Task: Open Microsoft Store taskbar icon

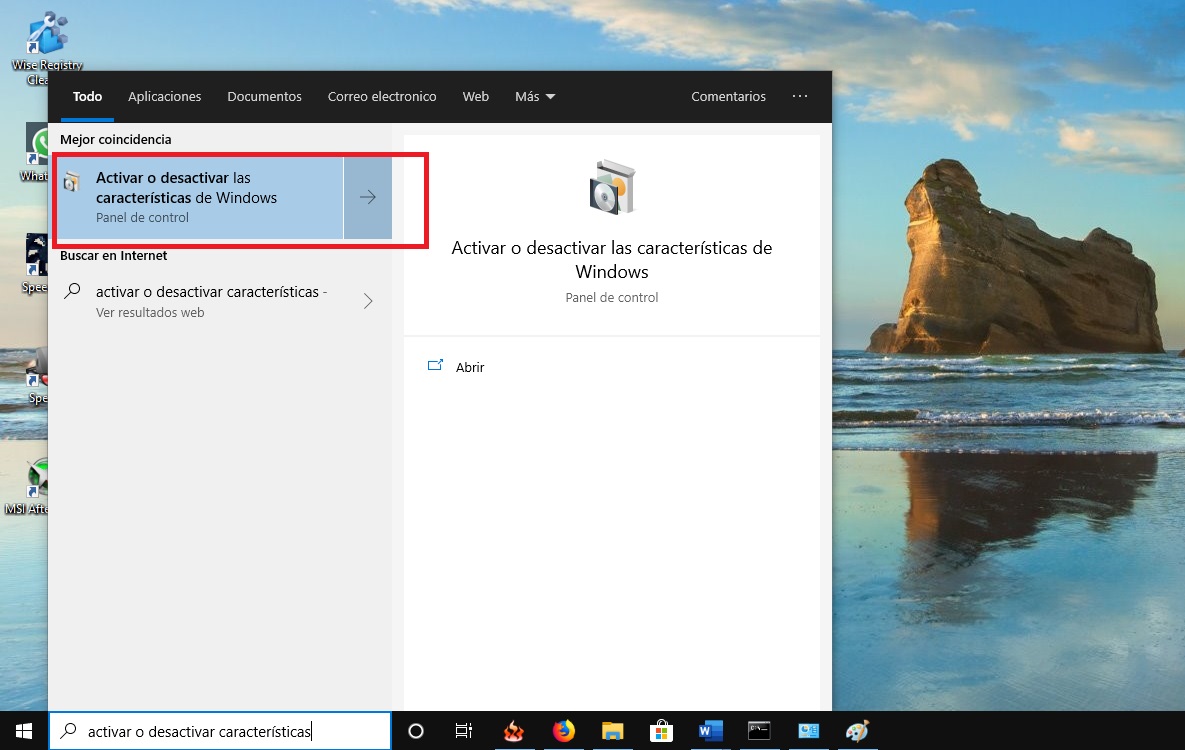Action: [x=661, y=731]
